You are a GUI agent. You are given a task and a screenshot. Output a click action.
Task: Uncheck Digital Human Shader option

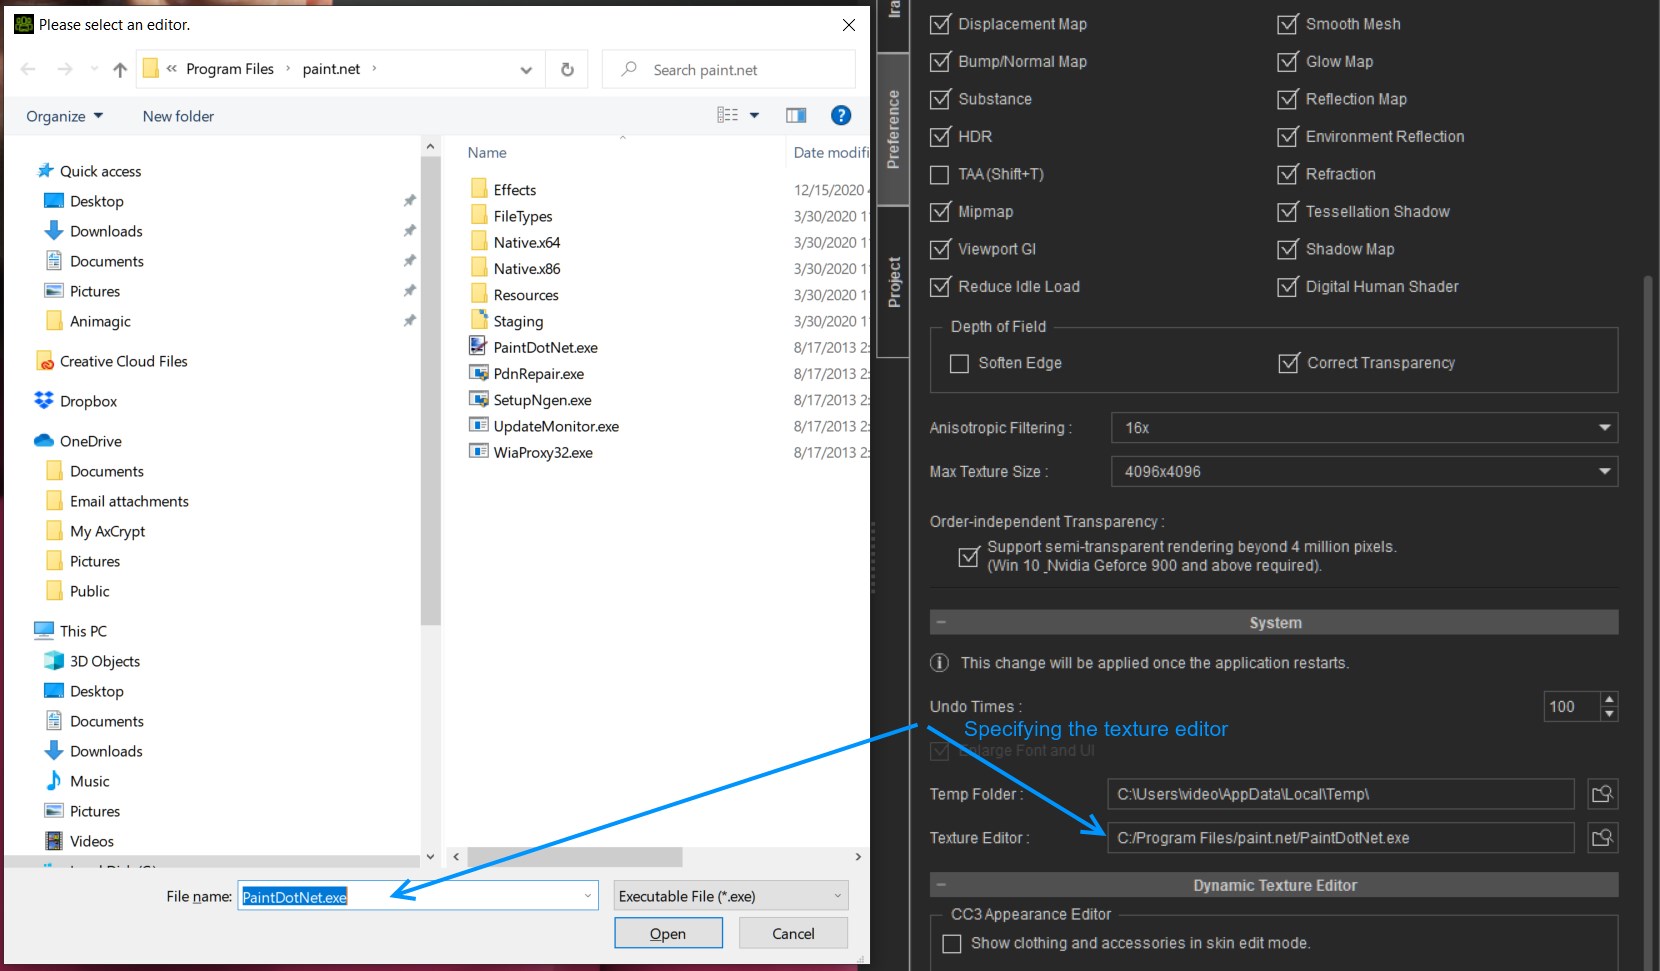click(1288, 287)
